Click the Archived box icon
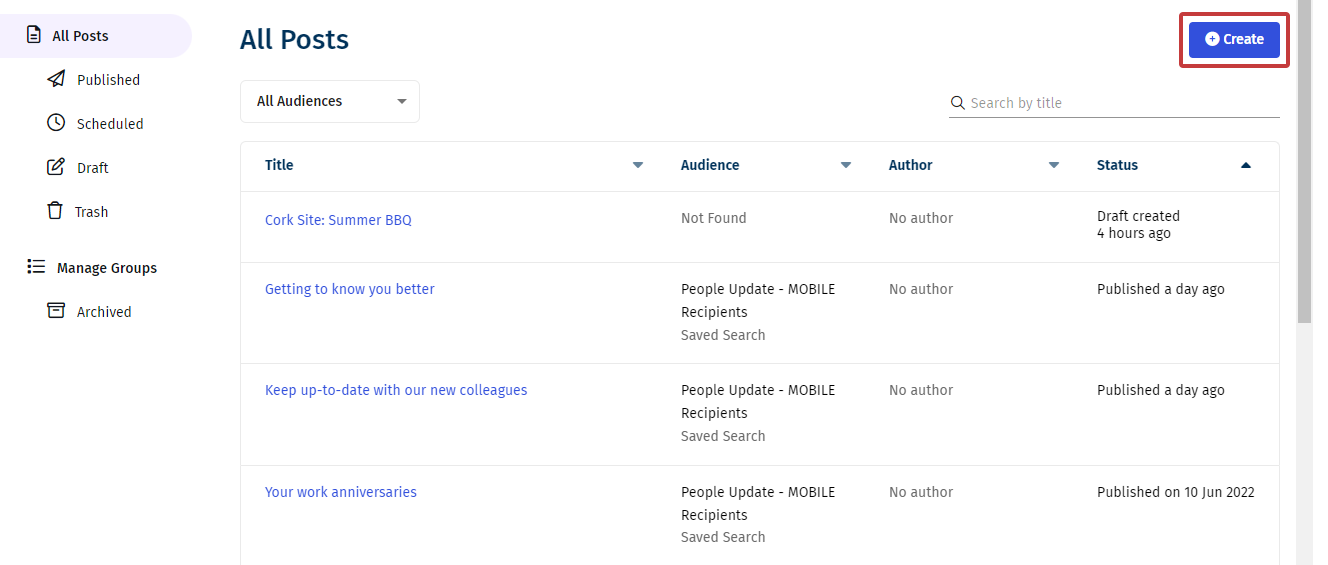Viewport: 1328px width, 565px height. point(56,311)
